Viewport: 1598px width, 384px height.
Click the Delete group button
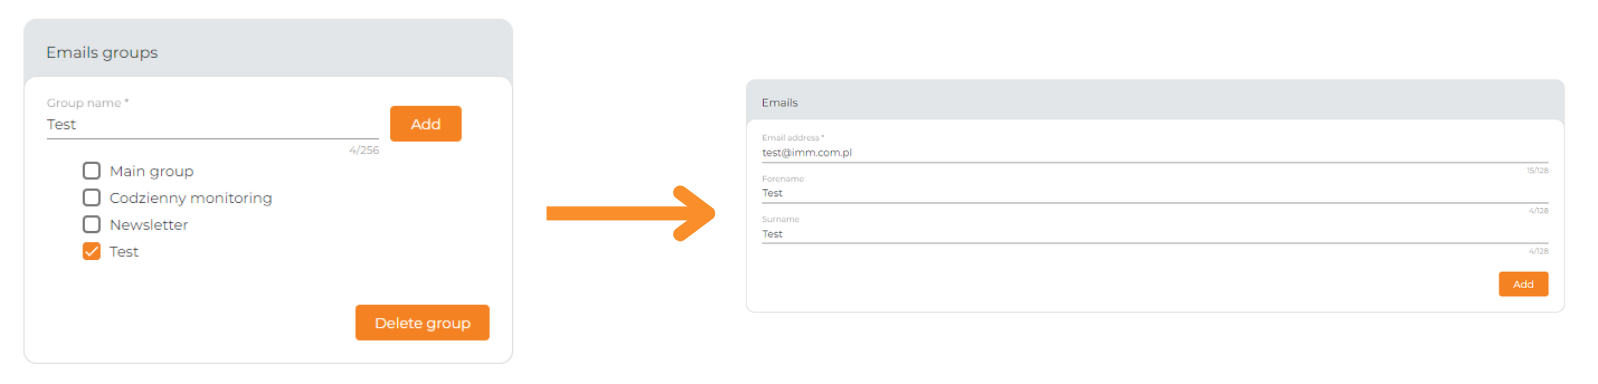coord(422,323)
